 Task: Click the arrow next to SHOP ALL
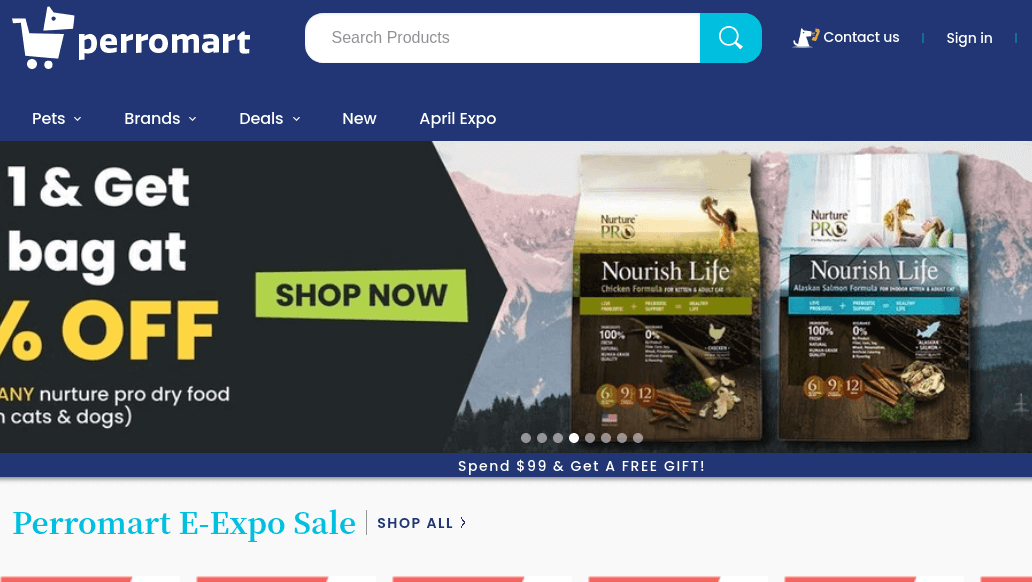[463, 523]
